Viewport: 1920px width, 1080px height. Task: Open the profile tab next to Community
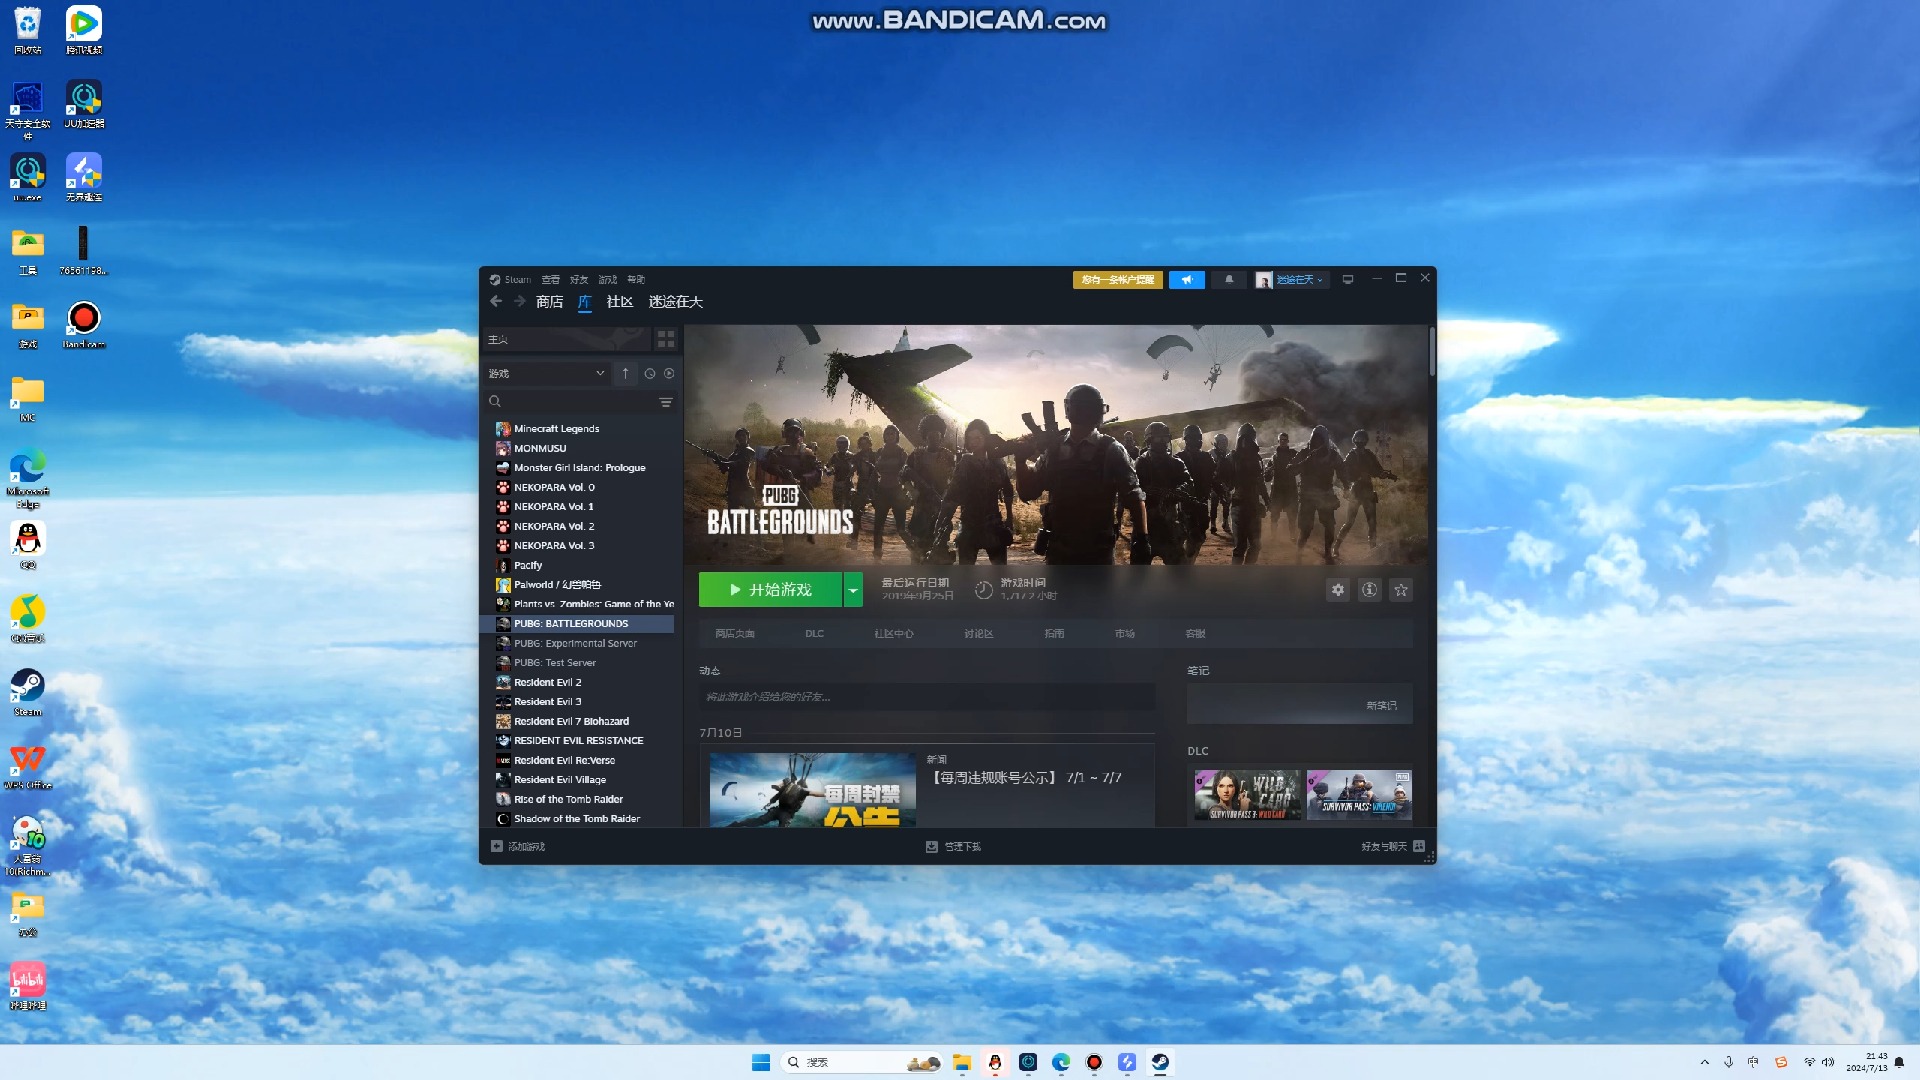coord(676,302)
